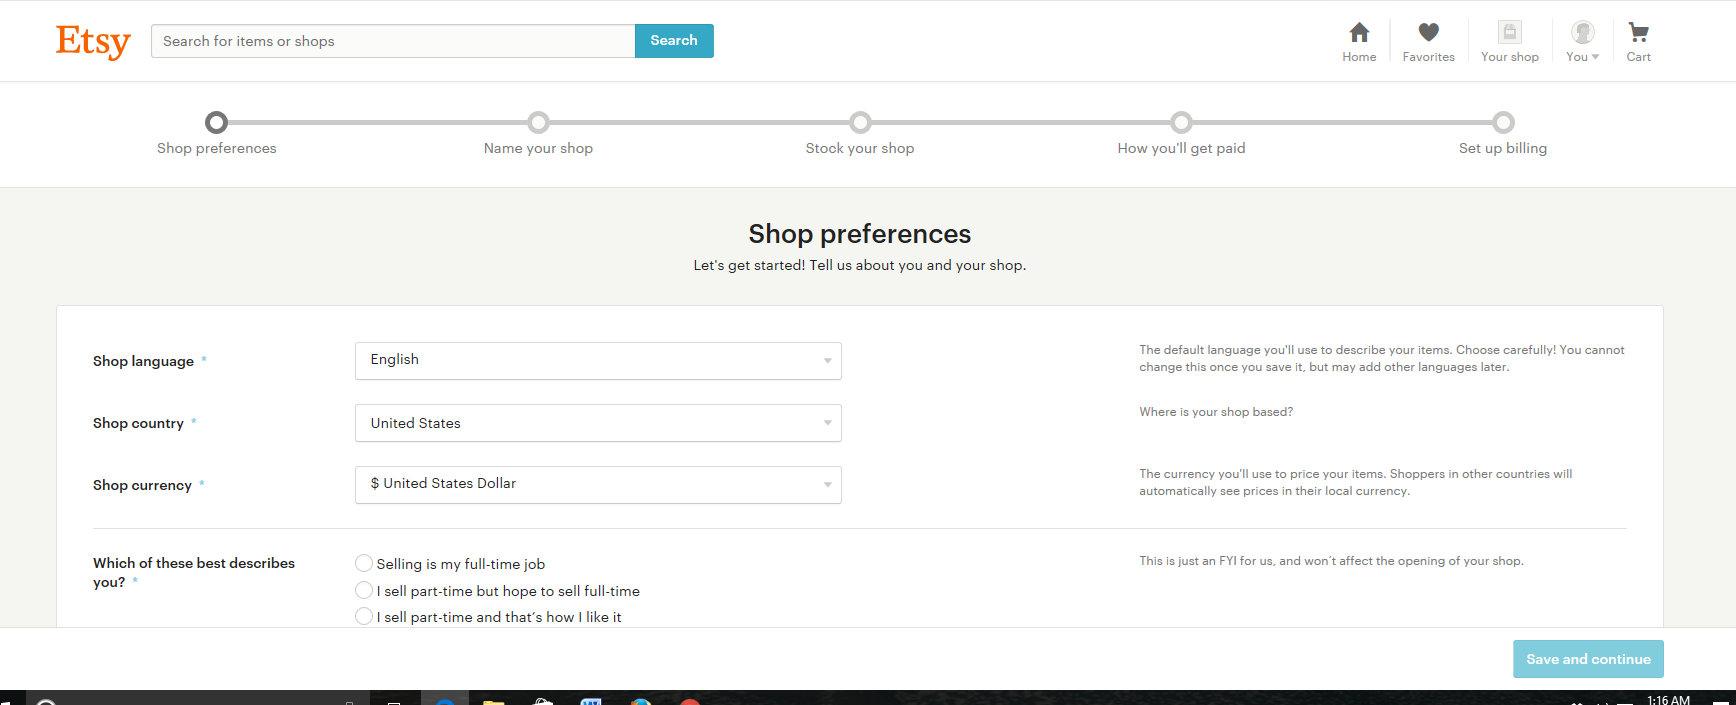Focus the search items or shops field
The height and width of the screenshot is (705, 1736).
(393, 41)
